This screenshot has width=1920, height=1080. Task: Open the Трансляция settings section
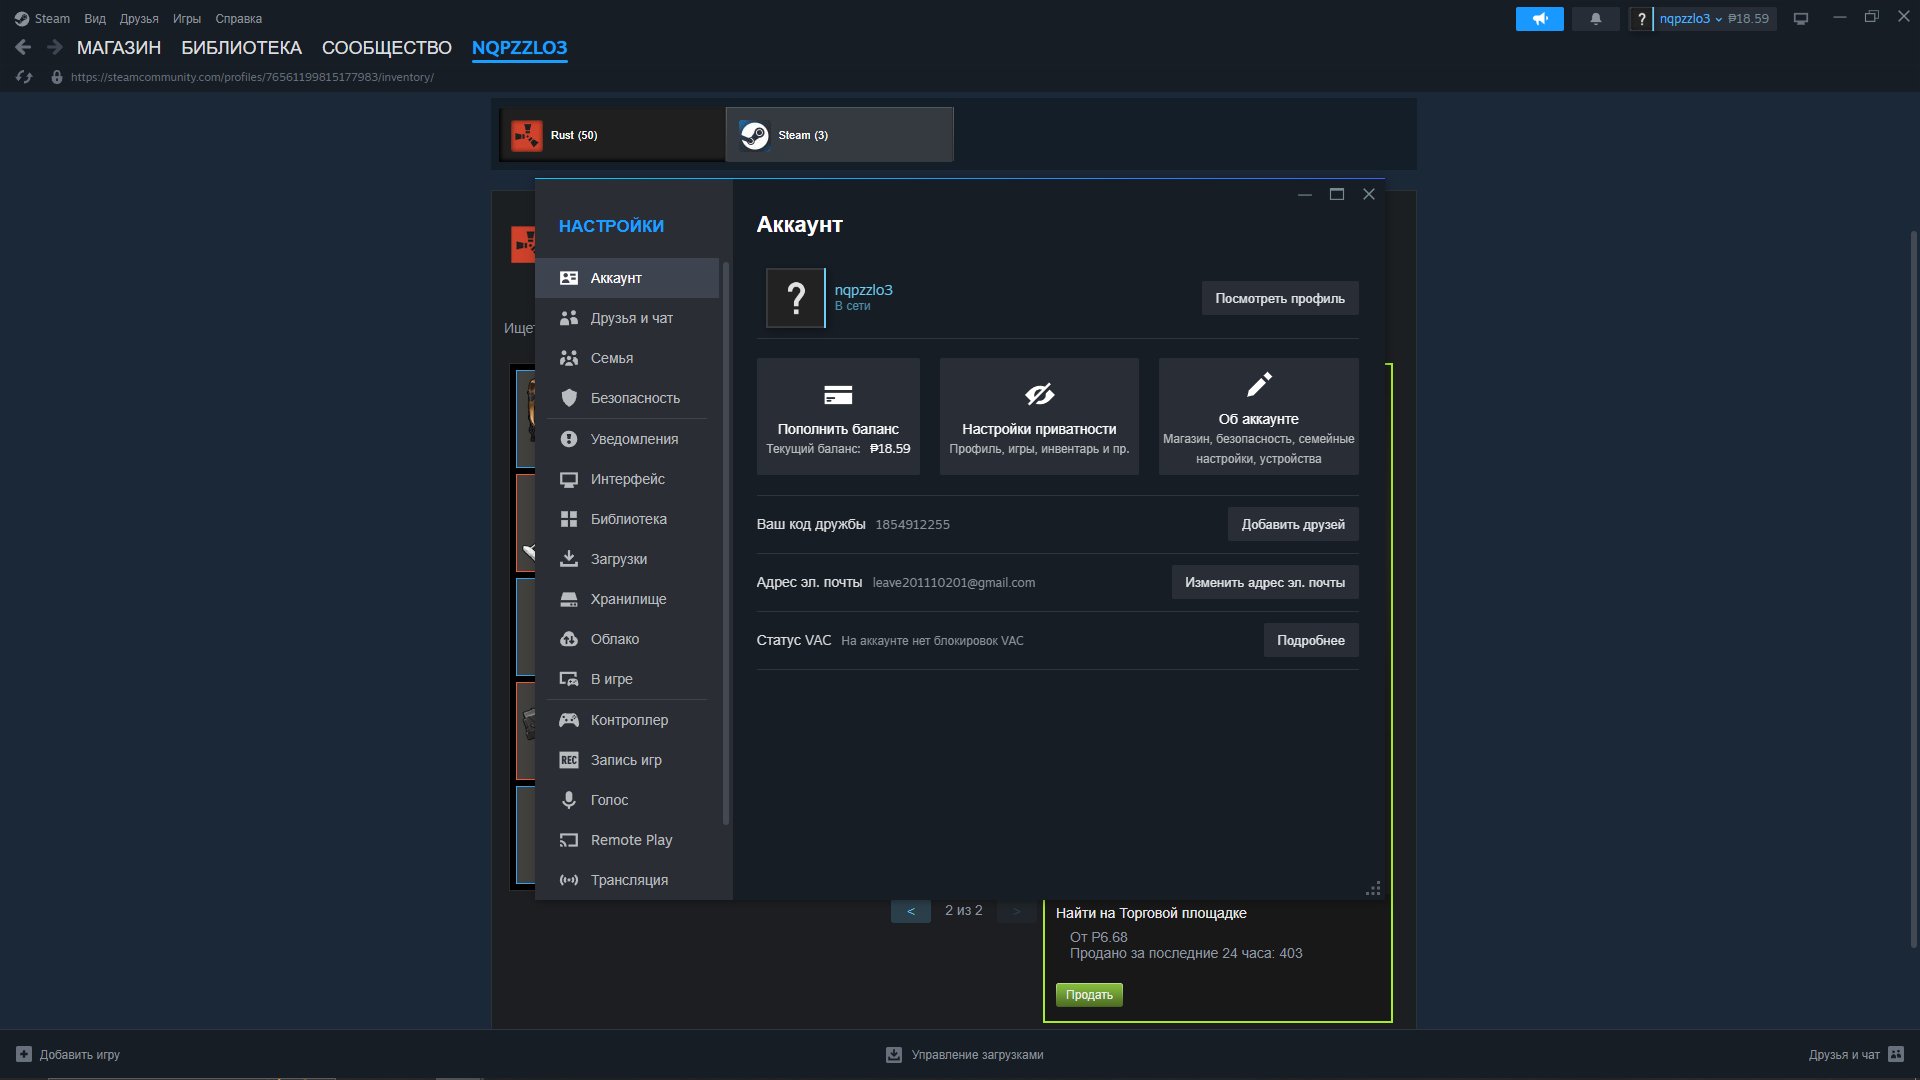point(627,880)
